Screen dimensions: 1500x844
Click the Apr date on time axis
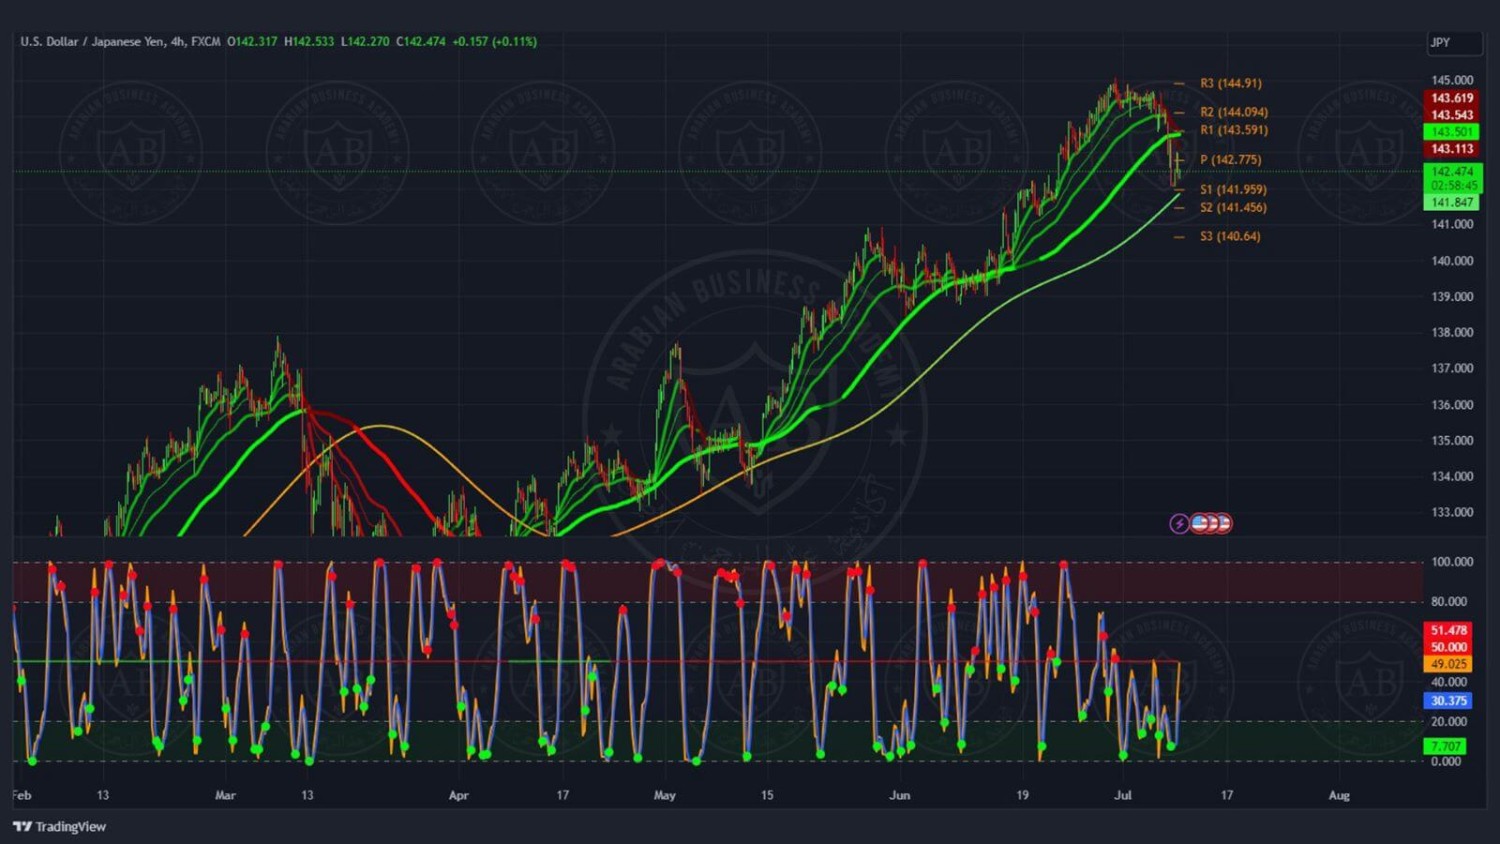point(458,796)
